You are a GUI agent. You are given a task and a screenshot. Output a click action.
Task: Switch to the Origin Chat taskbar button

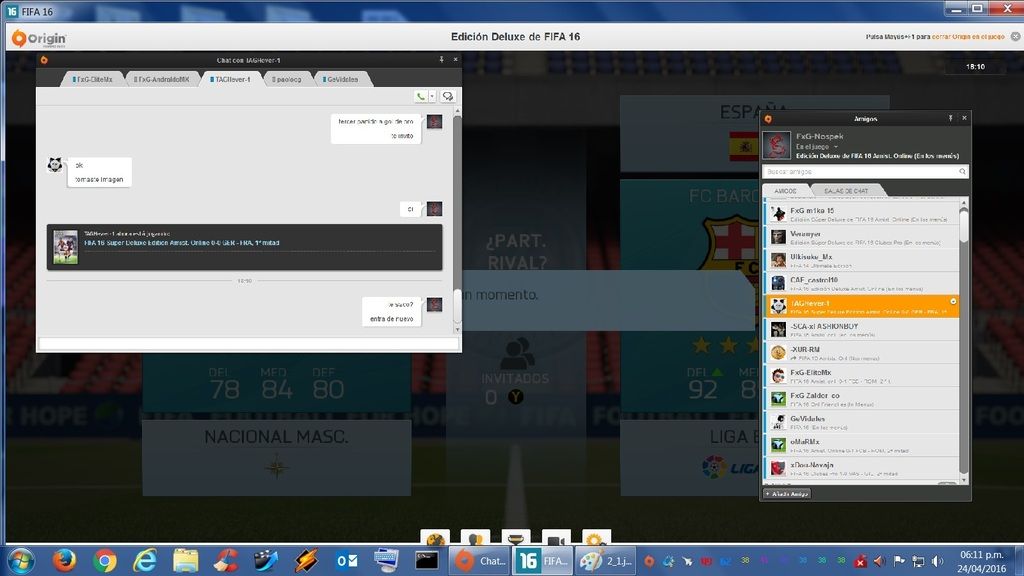(479, 561)
